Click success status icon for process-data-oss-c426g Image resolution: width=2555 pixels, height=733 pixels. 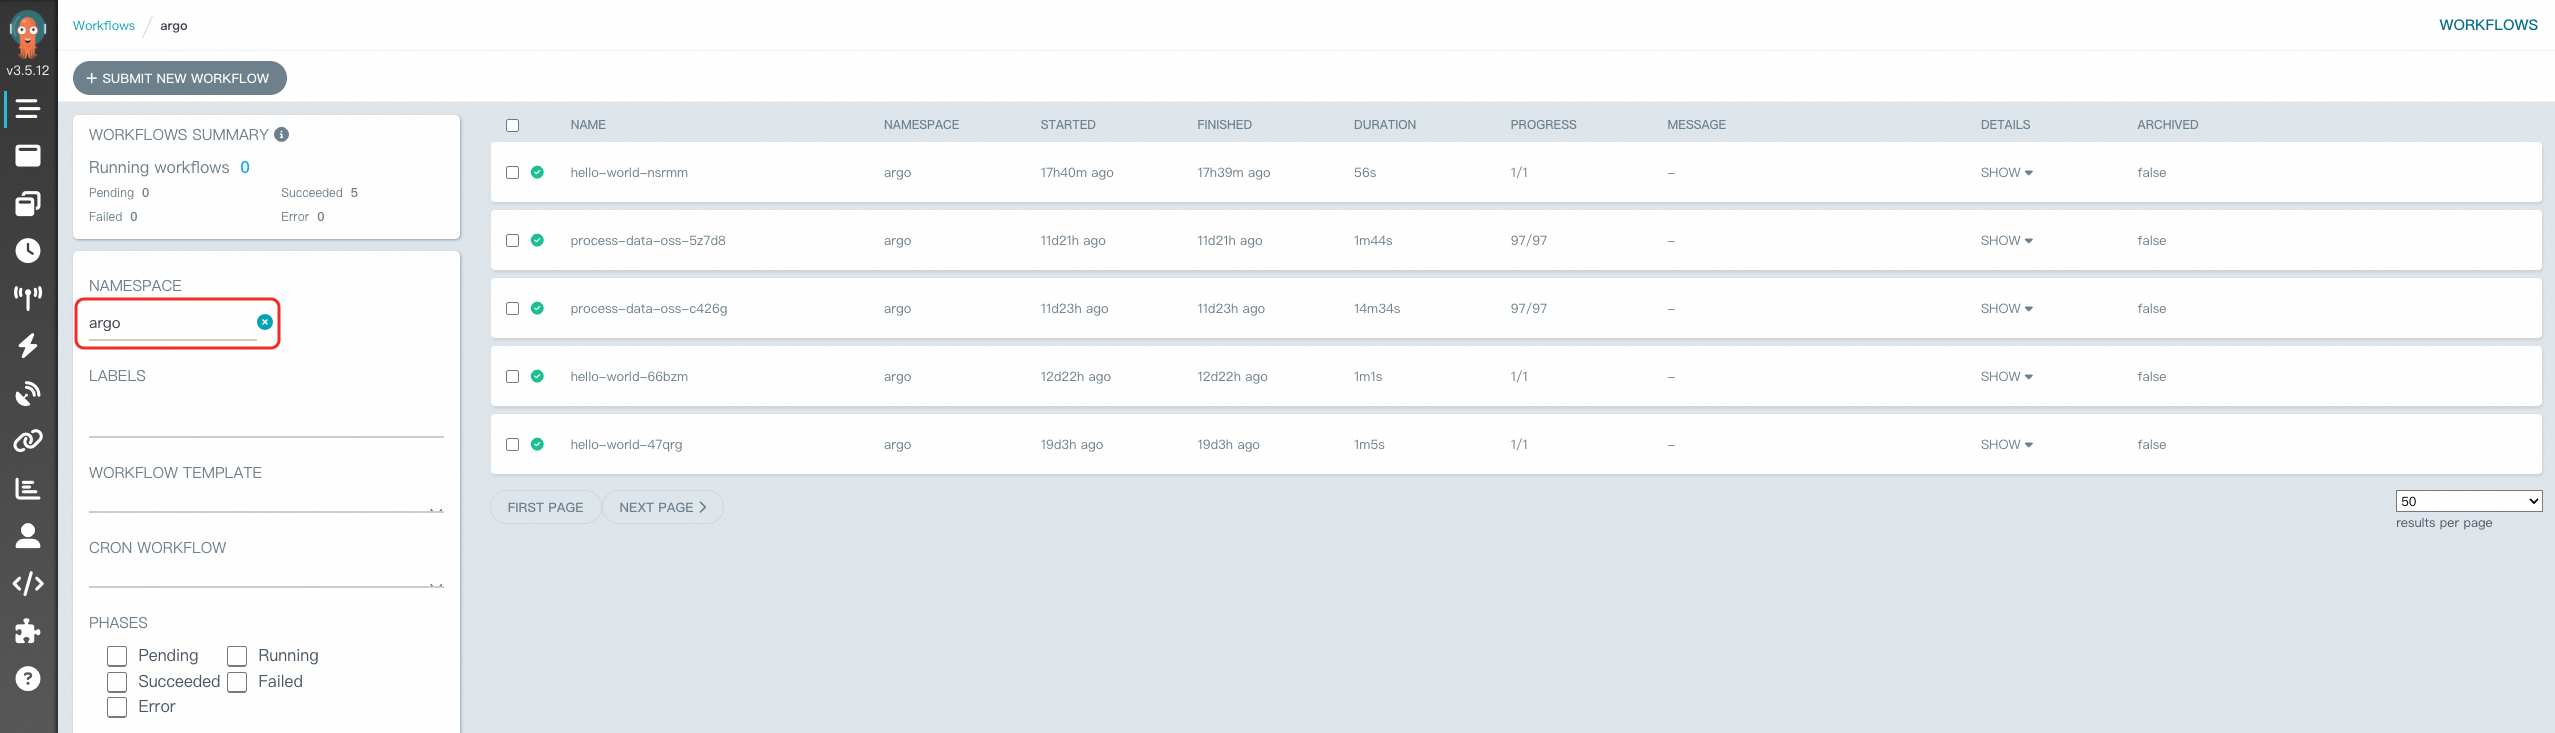click(537, 308)
